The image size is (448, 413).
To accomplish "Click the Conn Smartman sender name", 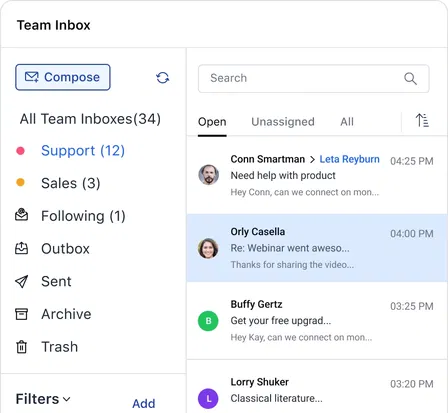I will (x=268, y=159).
